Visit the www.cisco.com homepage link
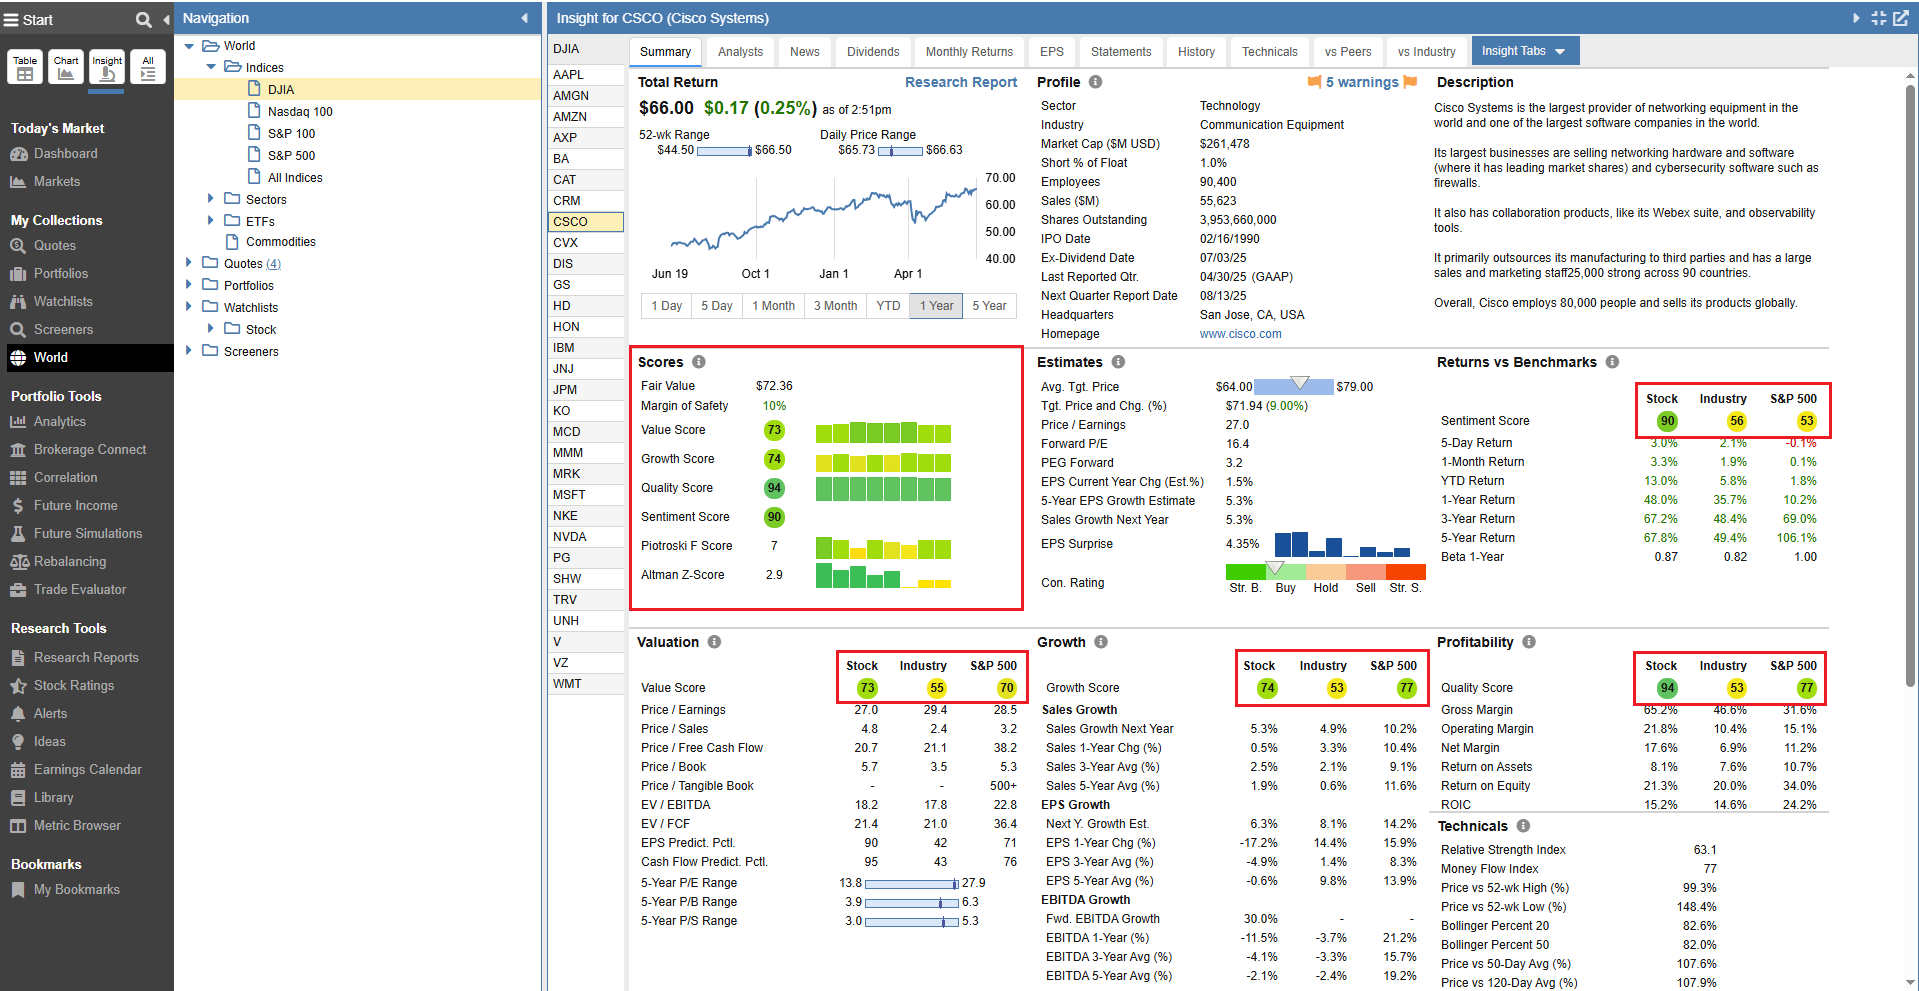The height and width of the screenshot is (991, 1919). click(x=1240, y=334)
